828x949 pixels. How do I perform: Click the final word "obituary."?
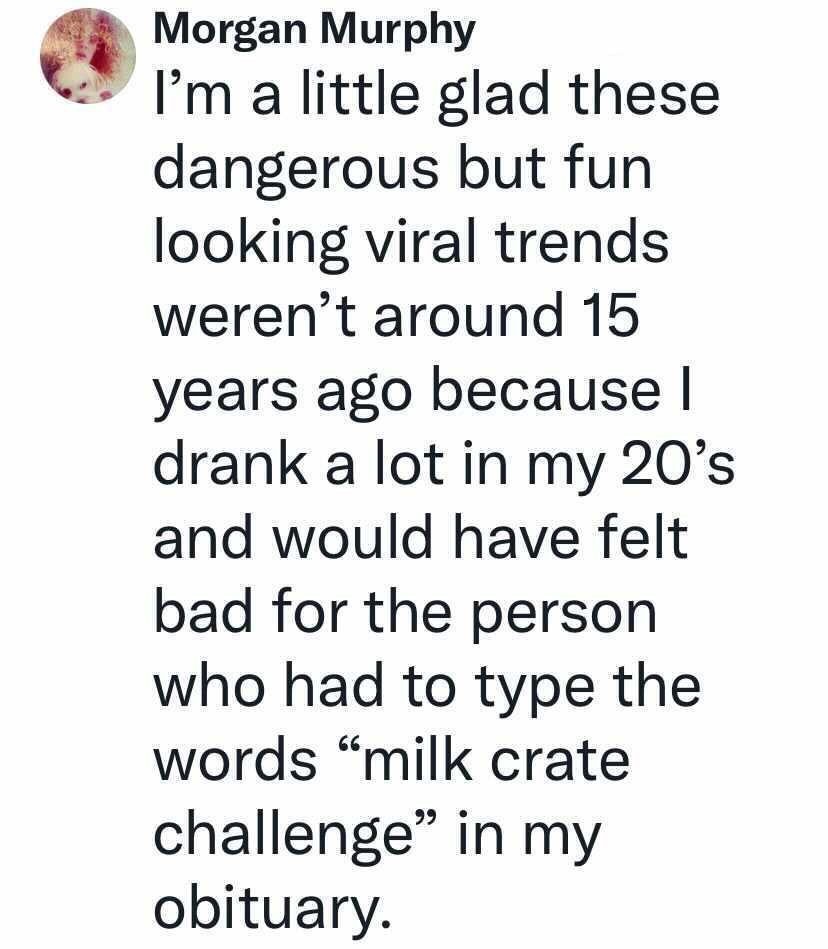tap(272, 908)
